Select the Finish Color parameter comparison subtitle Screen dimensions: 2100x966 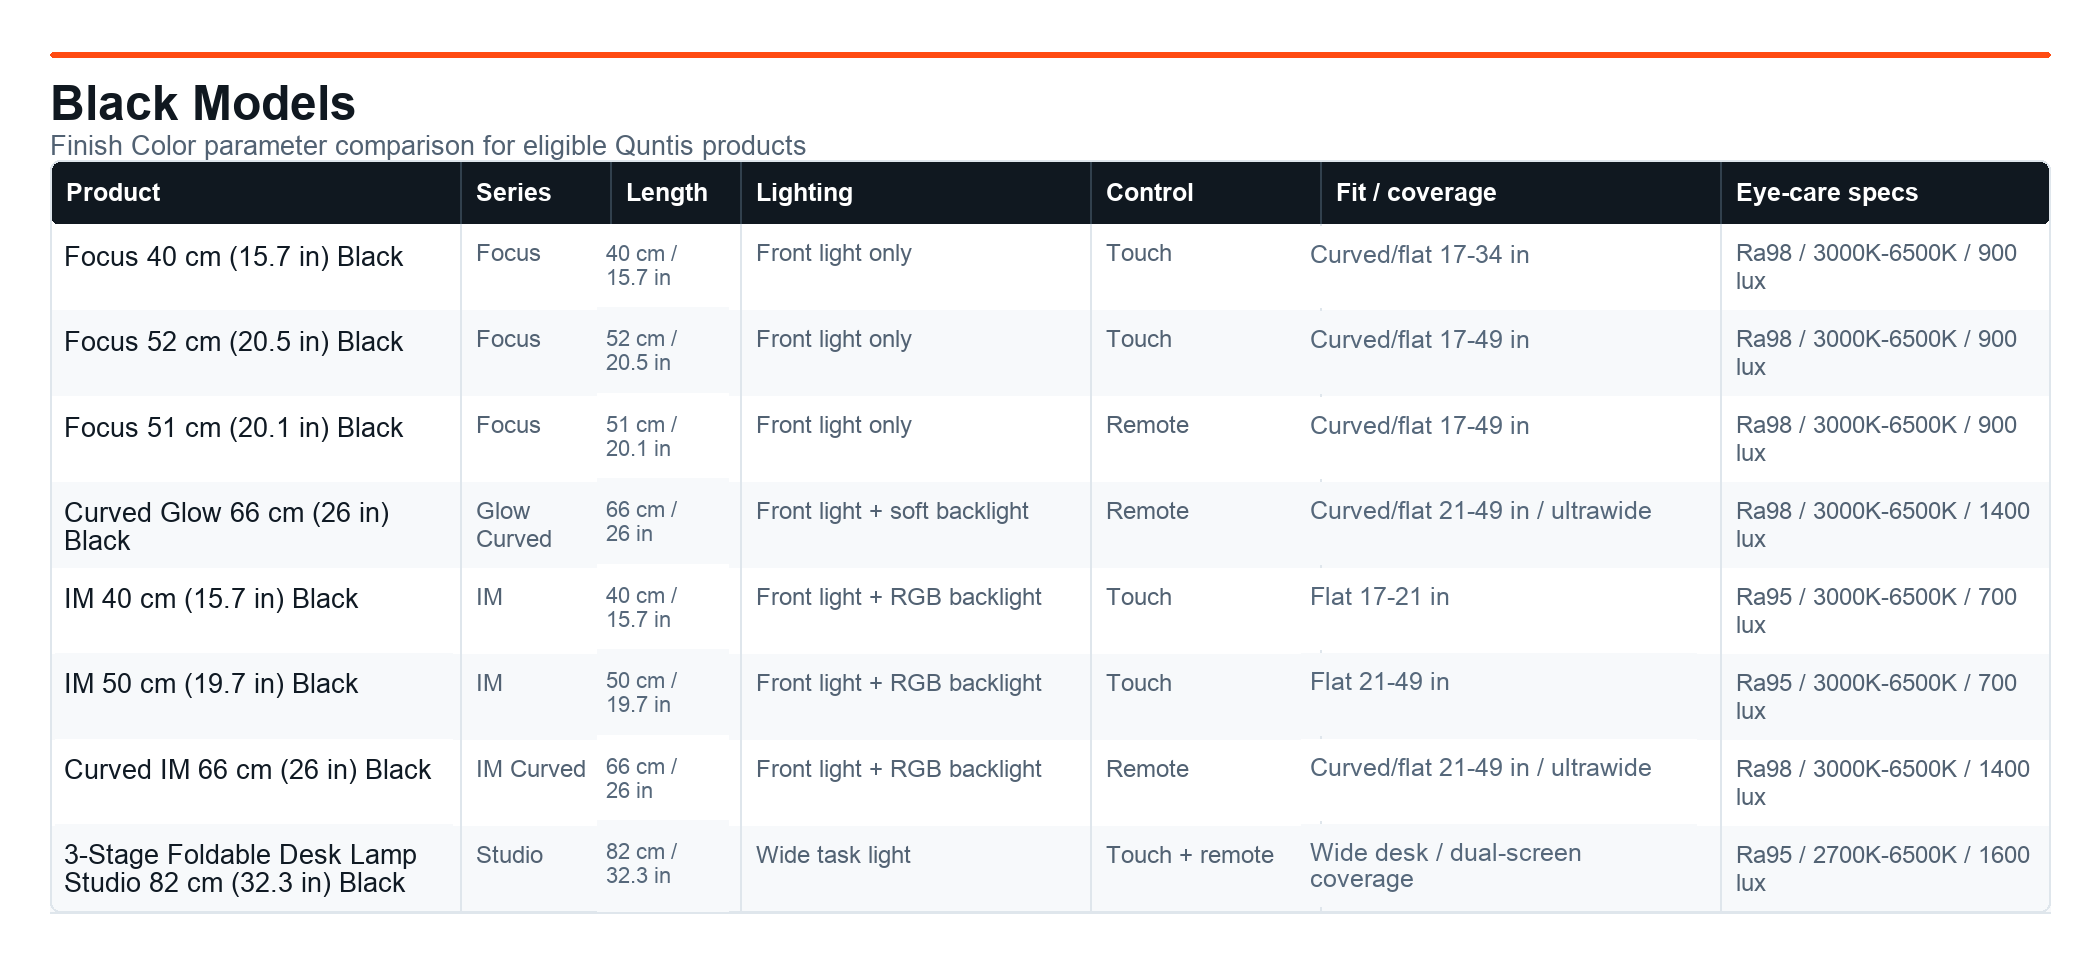tap(428, 146)
